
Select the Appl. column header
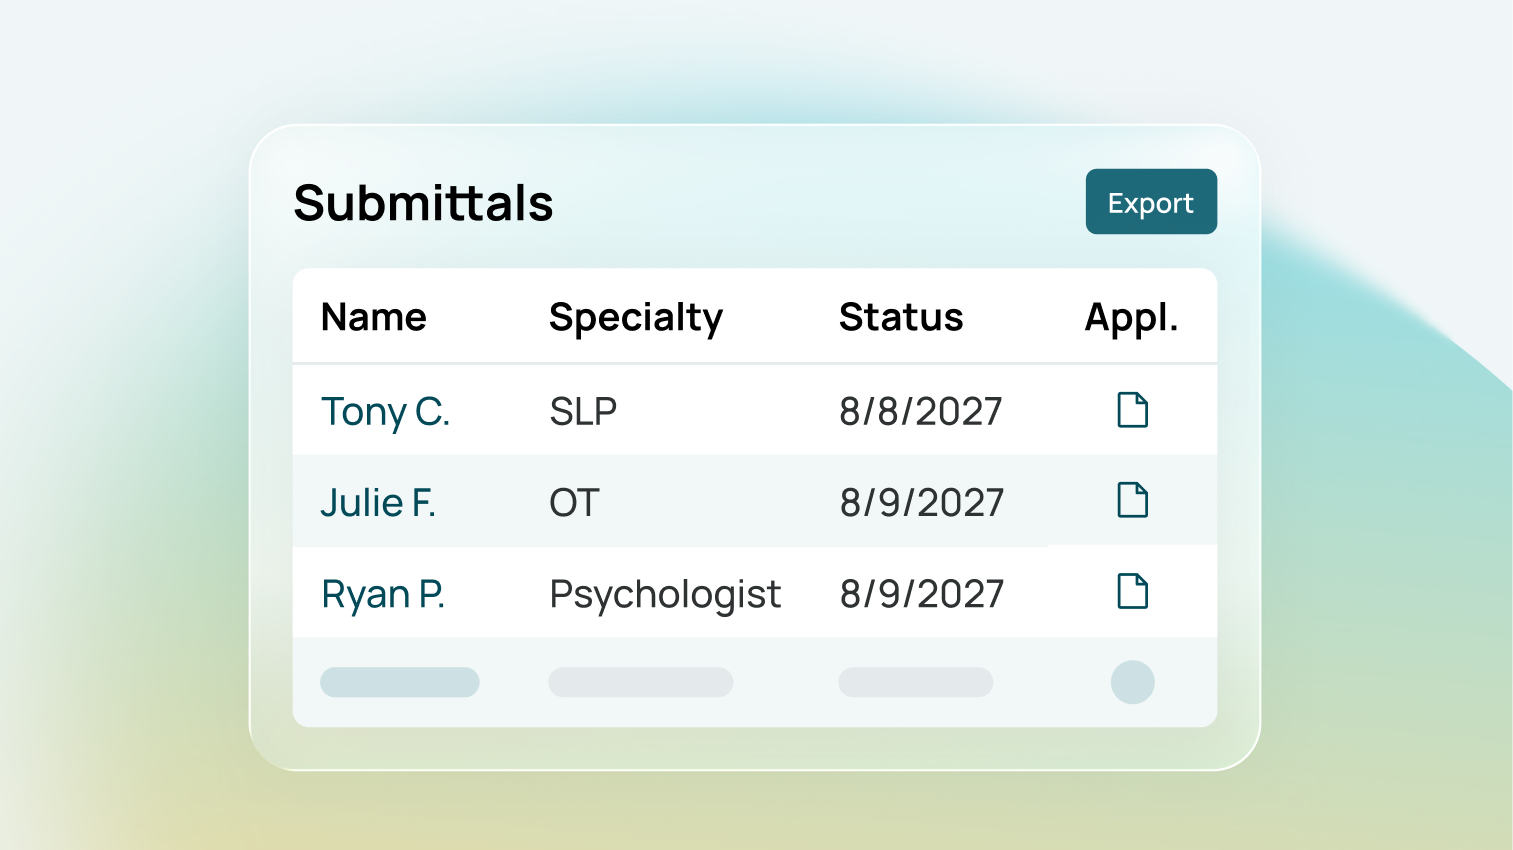(1132, 320)
